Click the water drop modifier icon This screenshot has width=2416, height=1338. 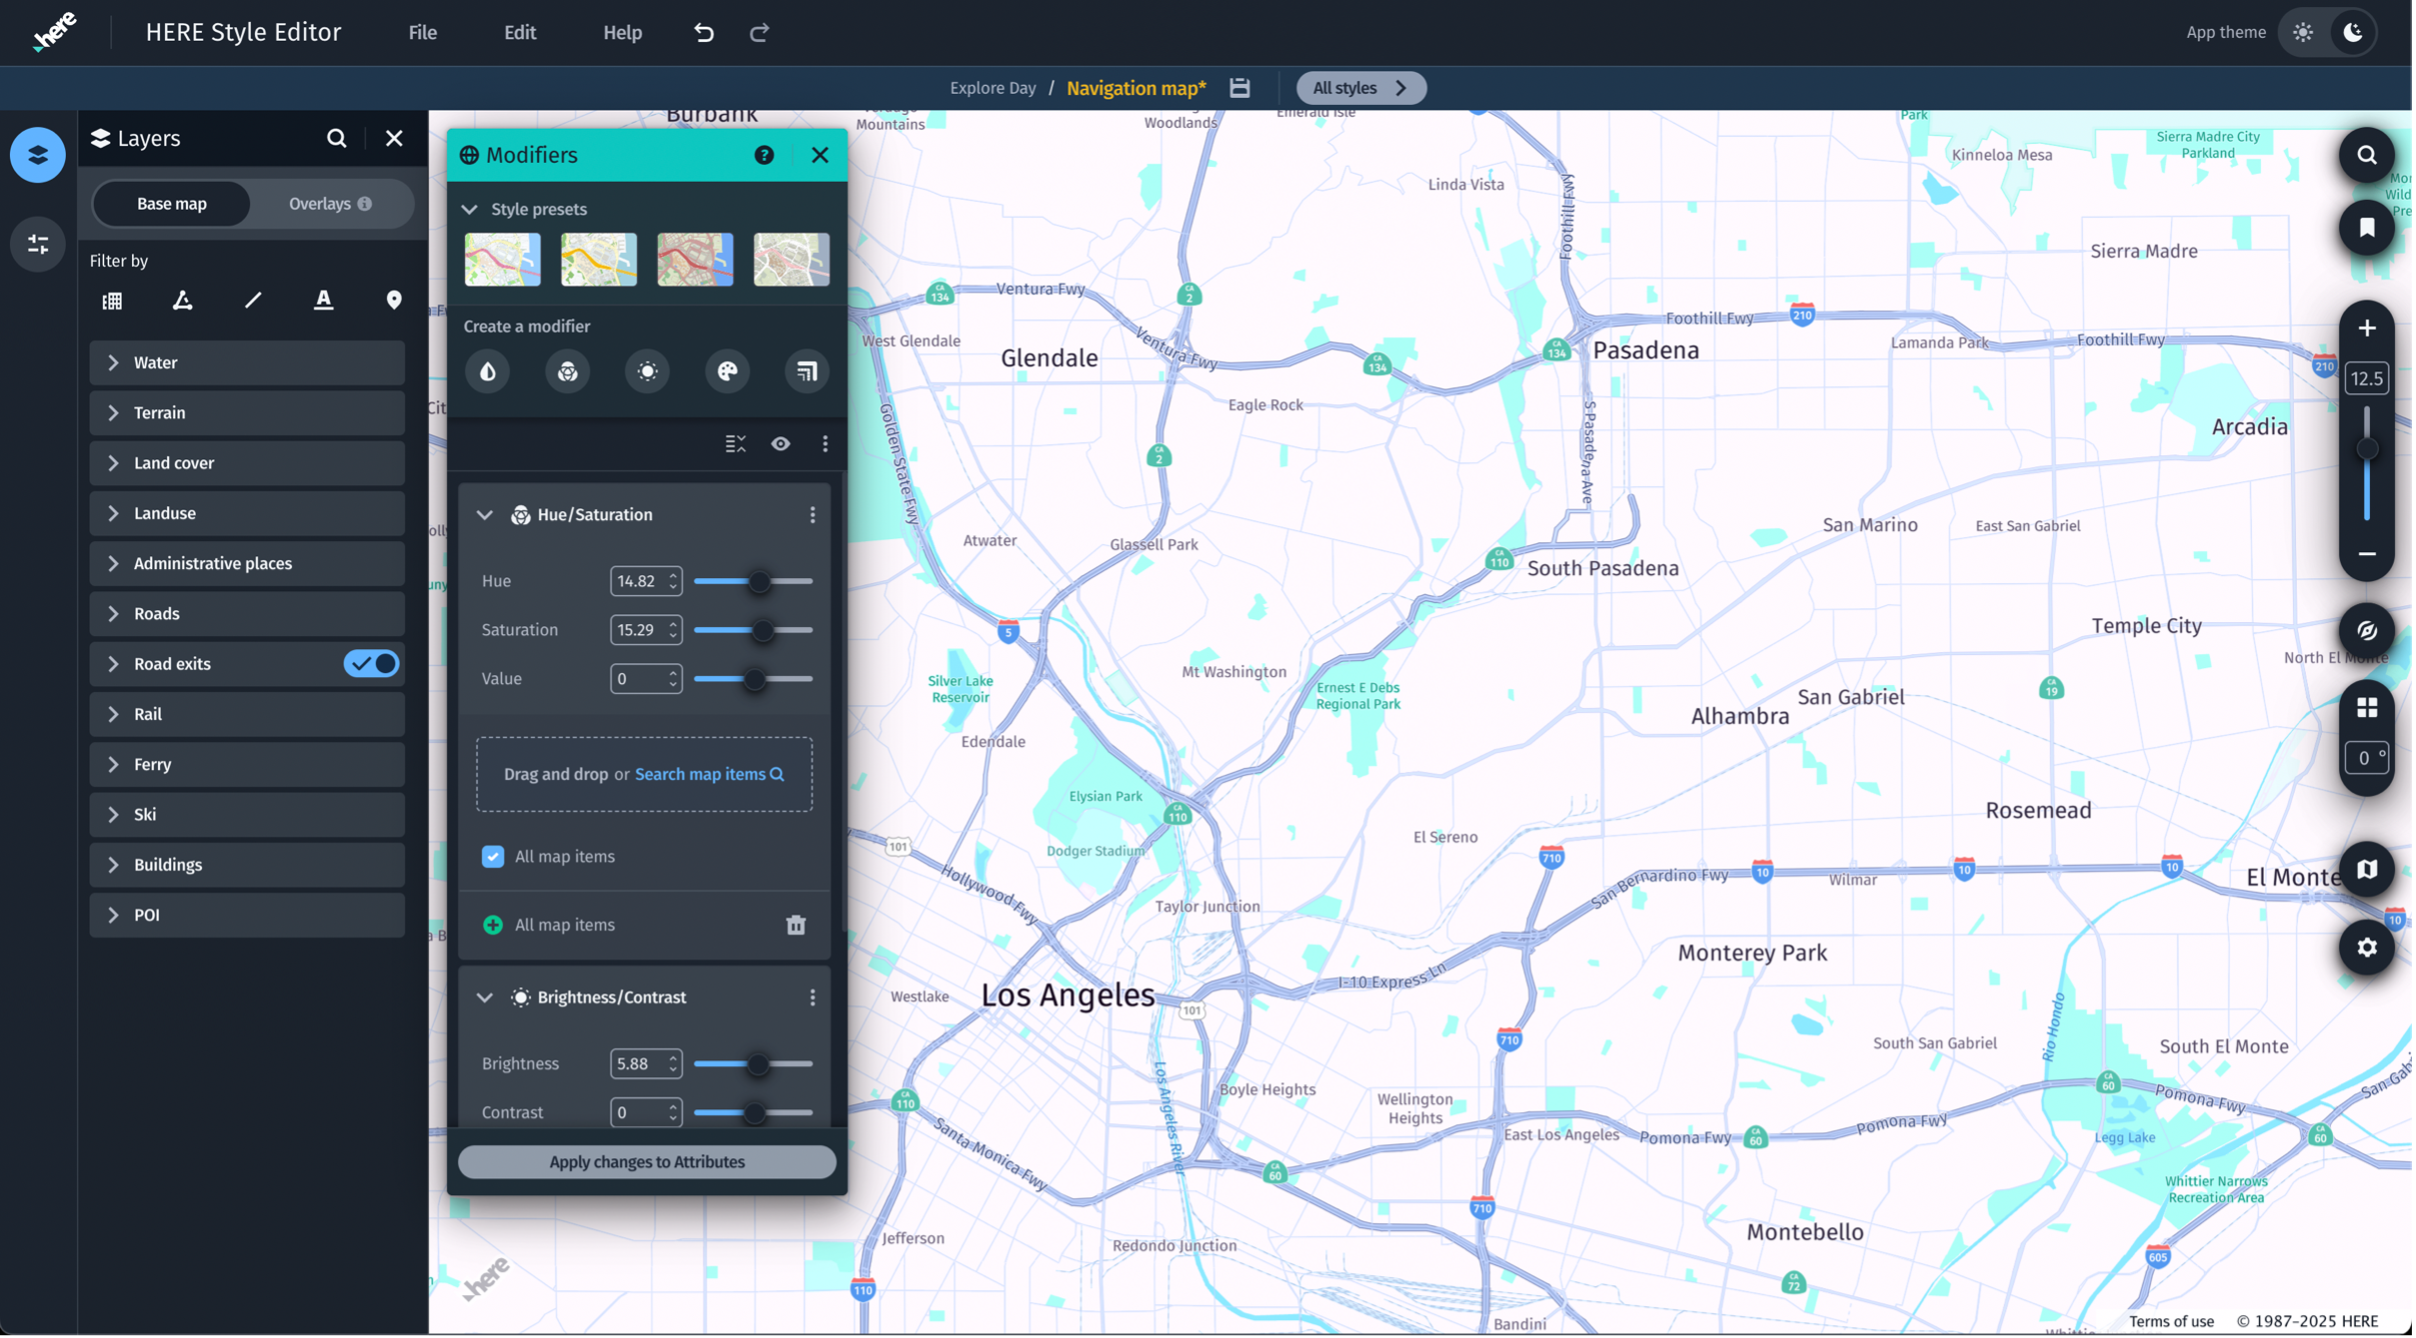487,372
